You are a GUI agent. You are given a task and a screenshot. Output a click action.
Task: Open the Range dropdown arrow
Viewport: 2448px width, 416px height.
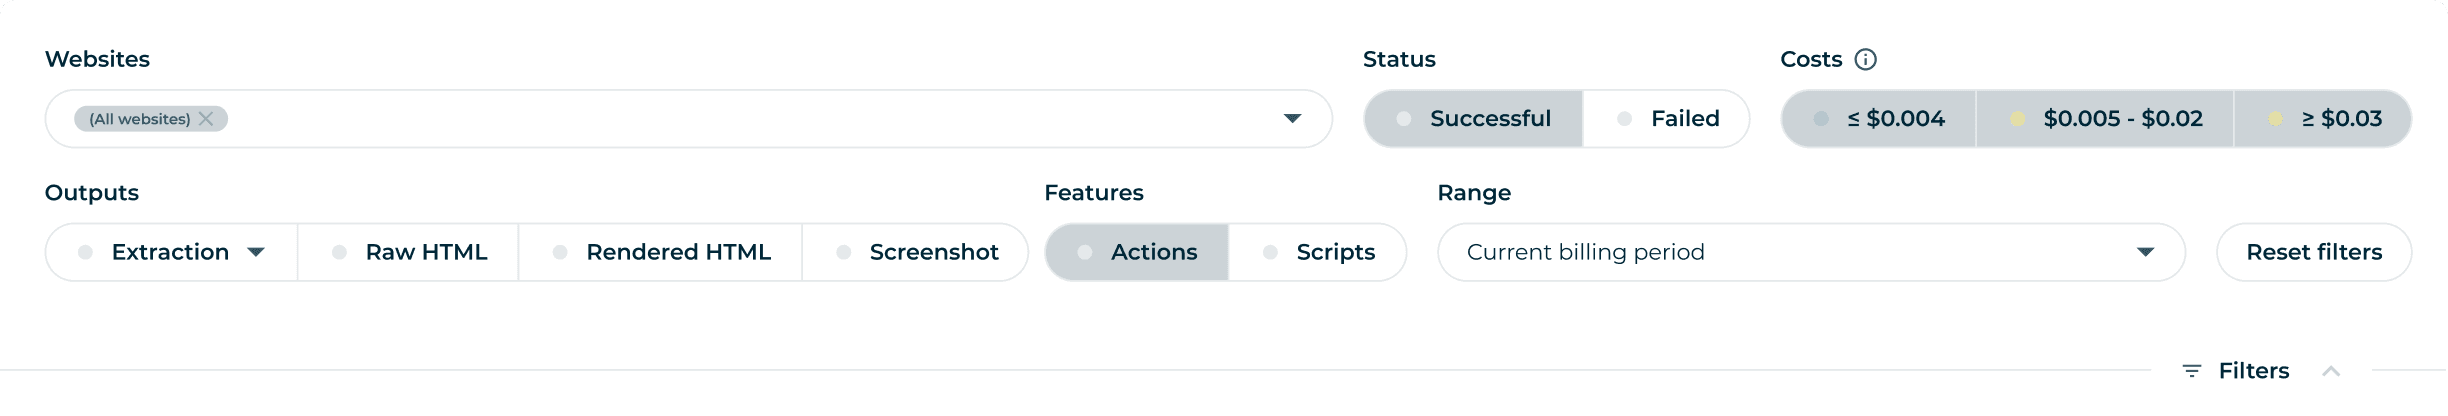tap(2145, 252)
